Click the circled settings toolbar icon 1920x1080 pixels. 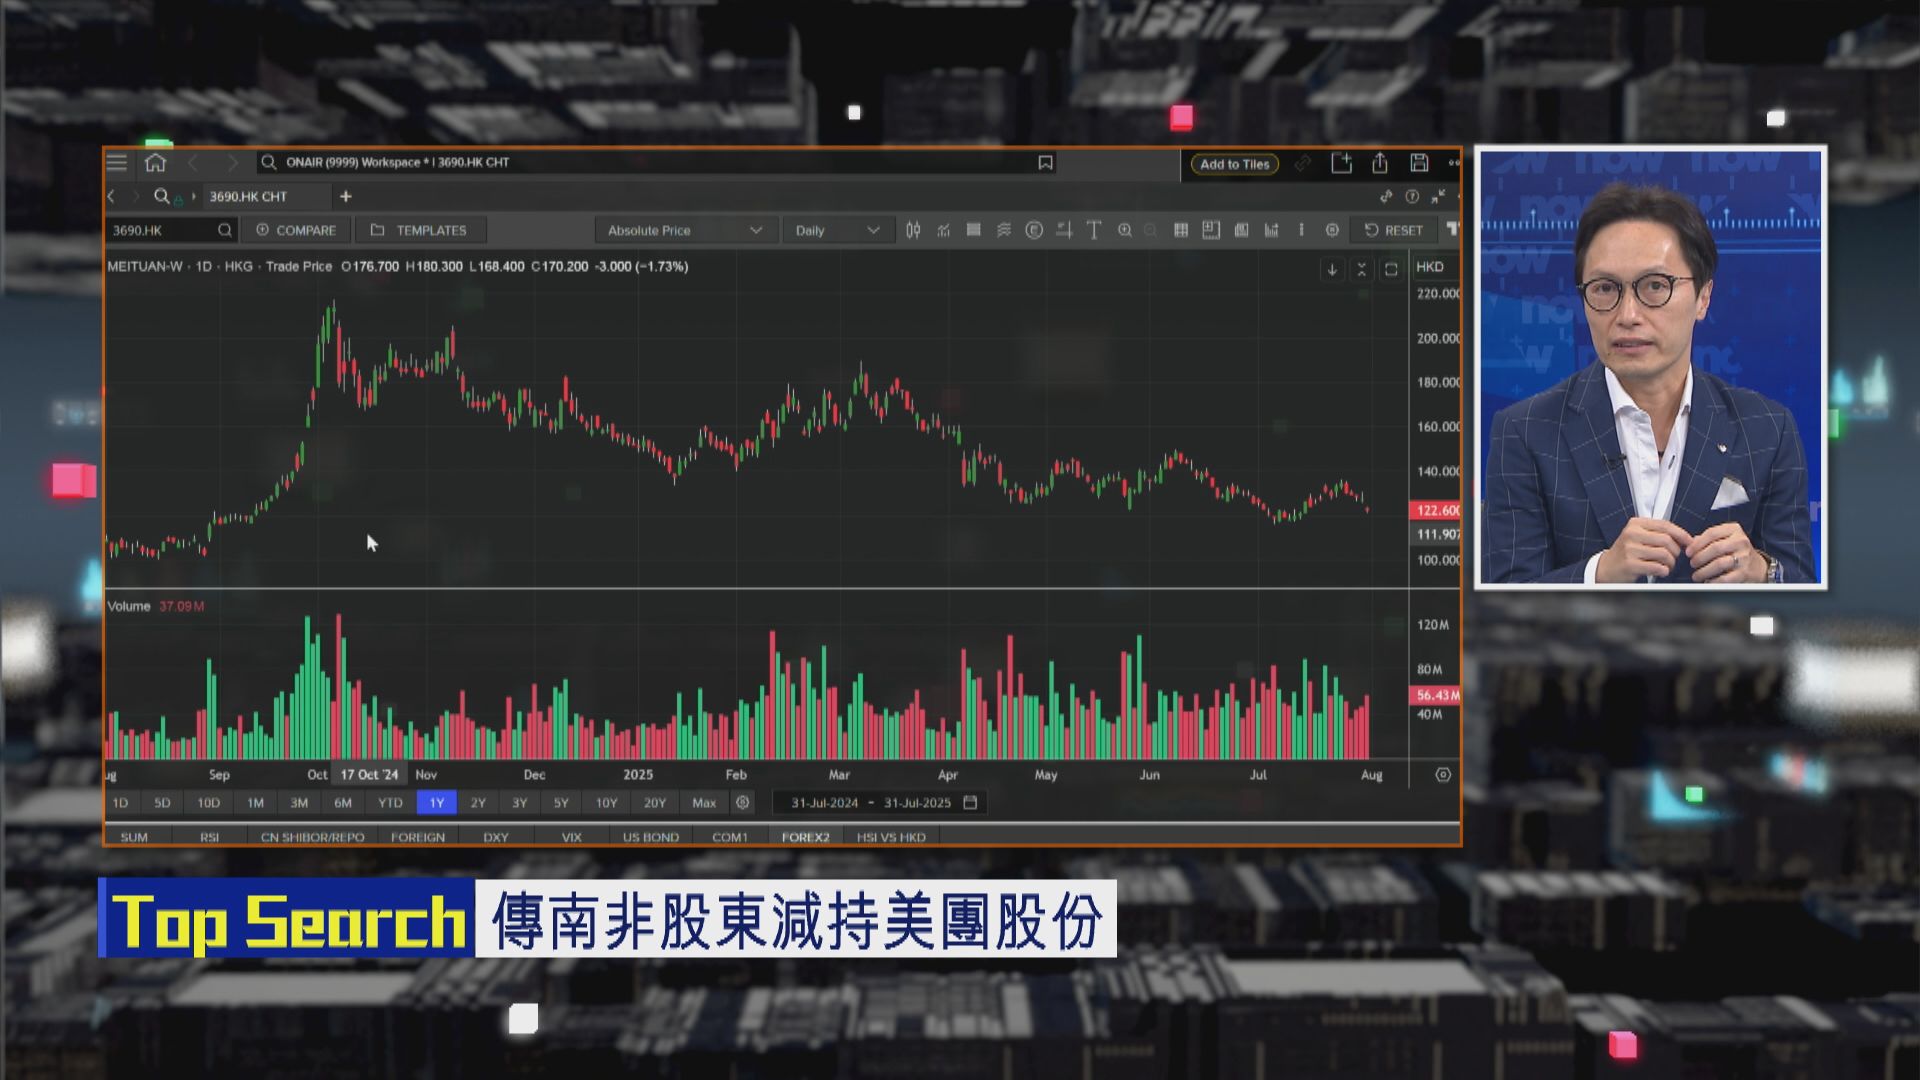coord(1332,230)
